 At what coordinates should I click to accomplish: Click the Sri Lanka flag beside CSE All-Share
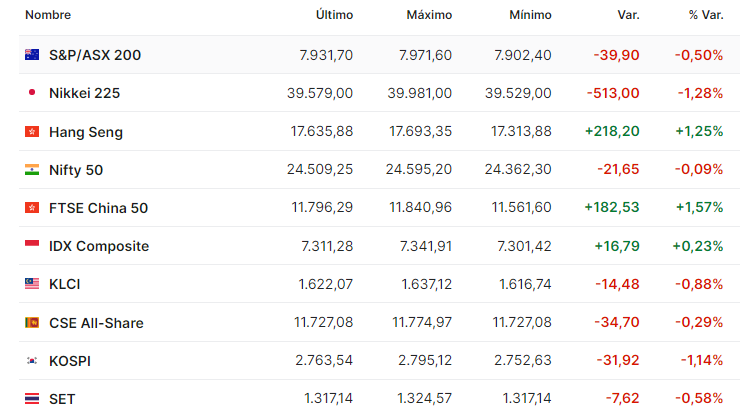pos(32,323)
